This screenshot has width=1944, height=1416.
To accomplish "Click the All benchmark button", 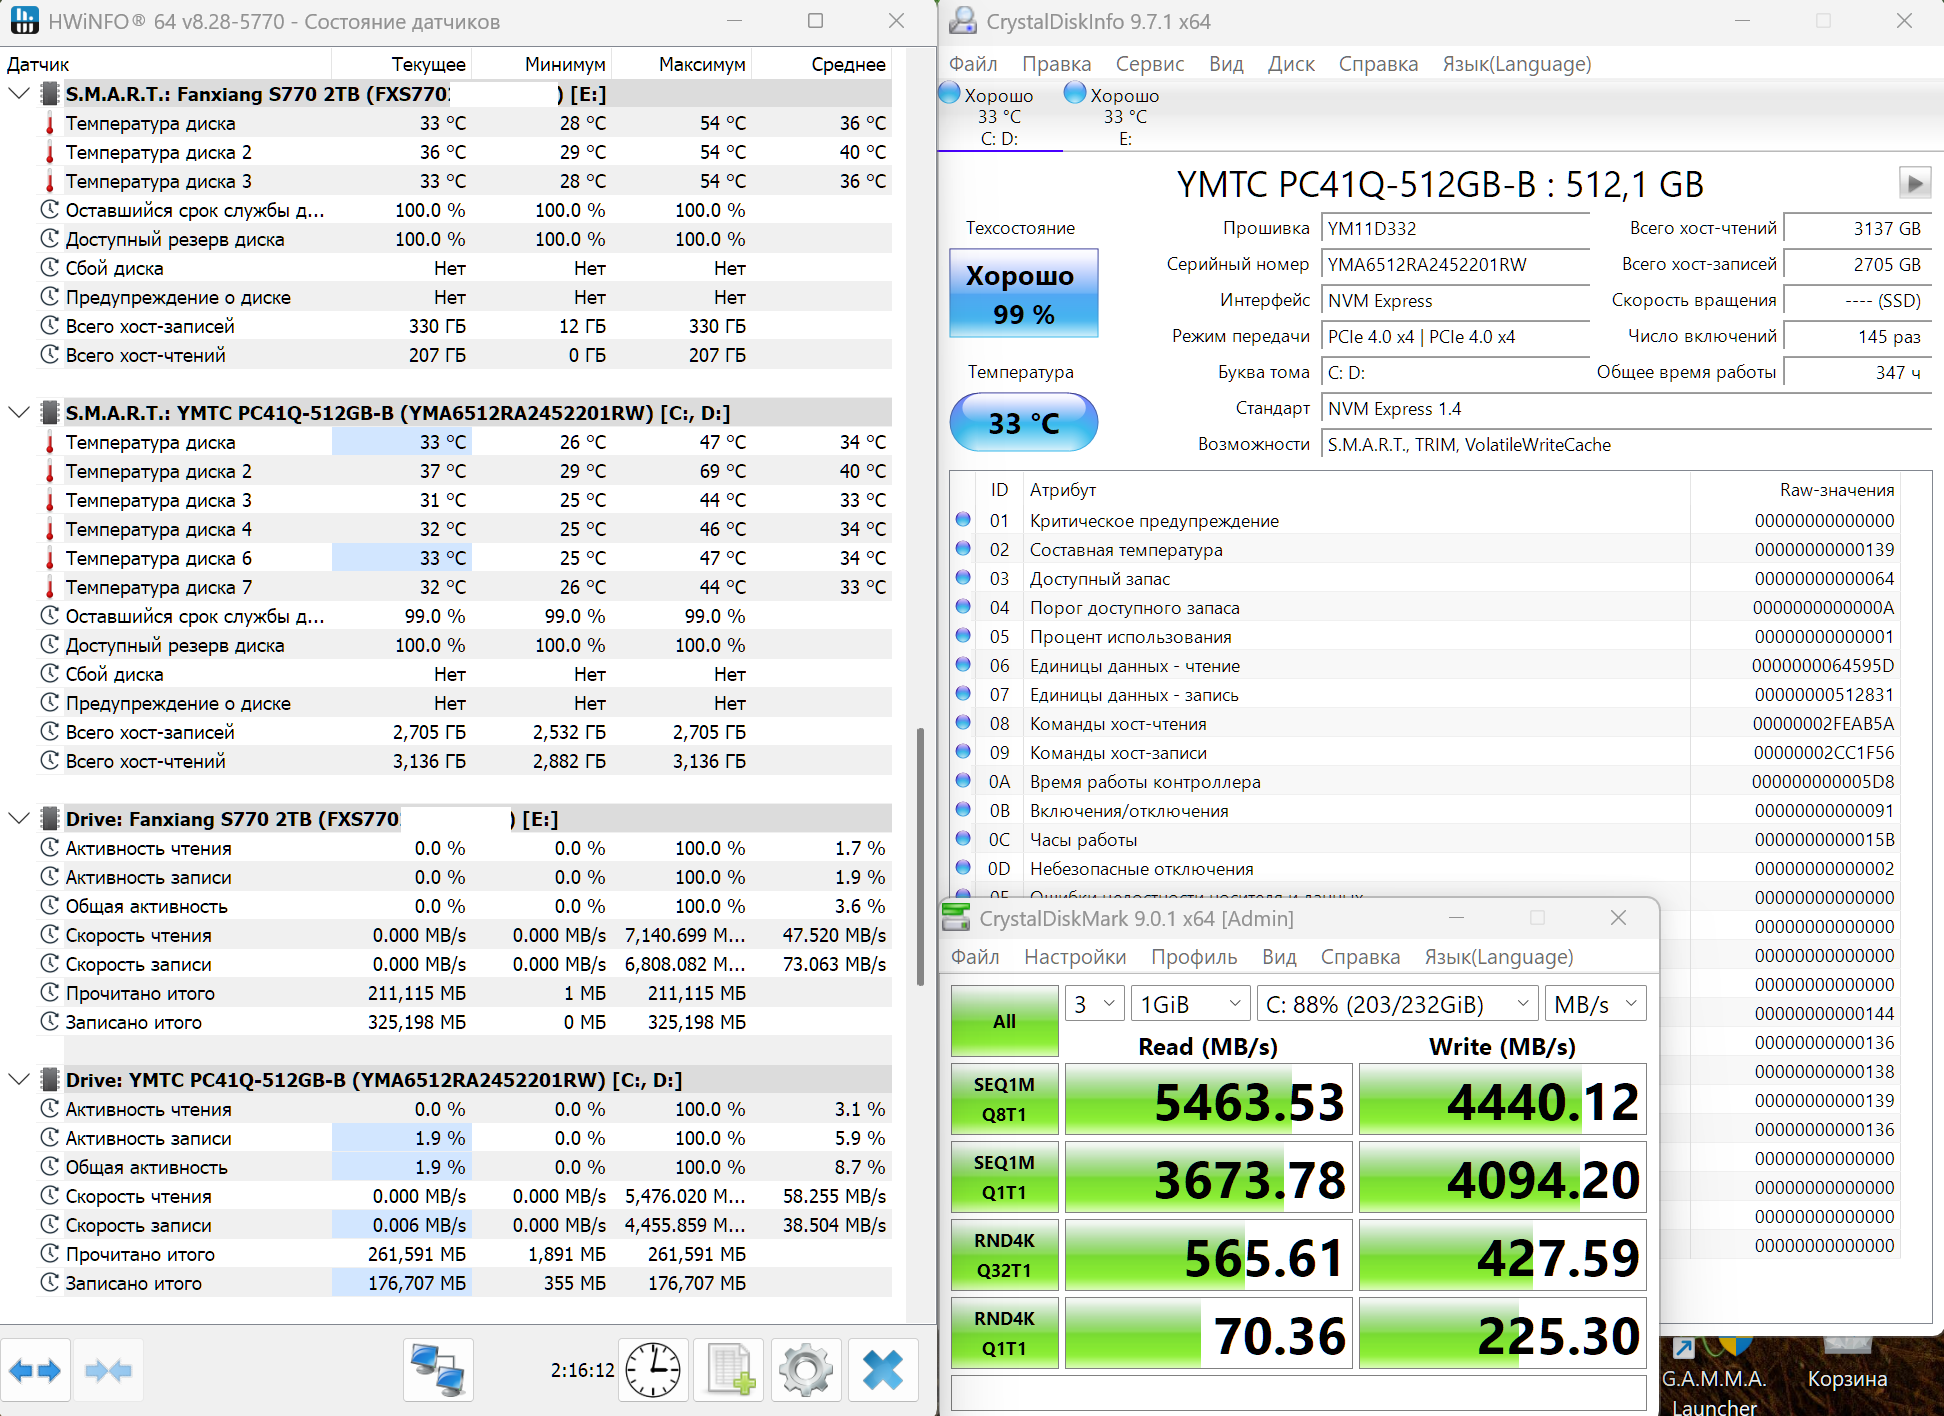I will 1004,1021.
